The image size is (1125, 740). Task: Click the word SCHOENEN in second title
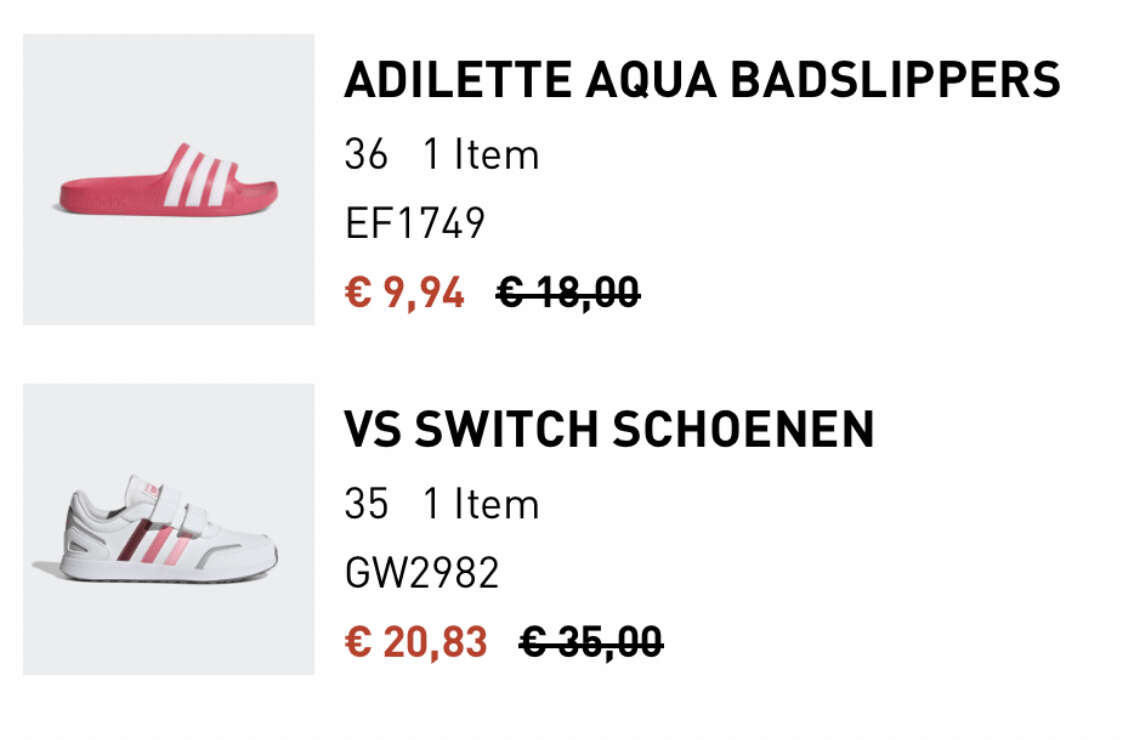click(x=743, y=429)
